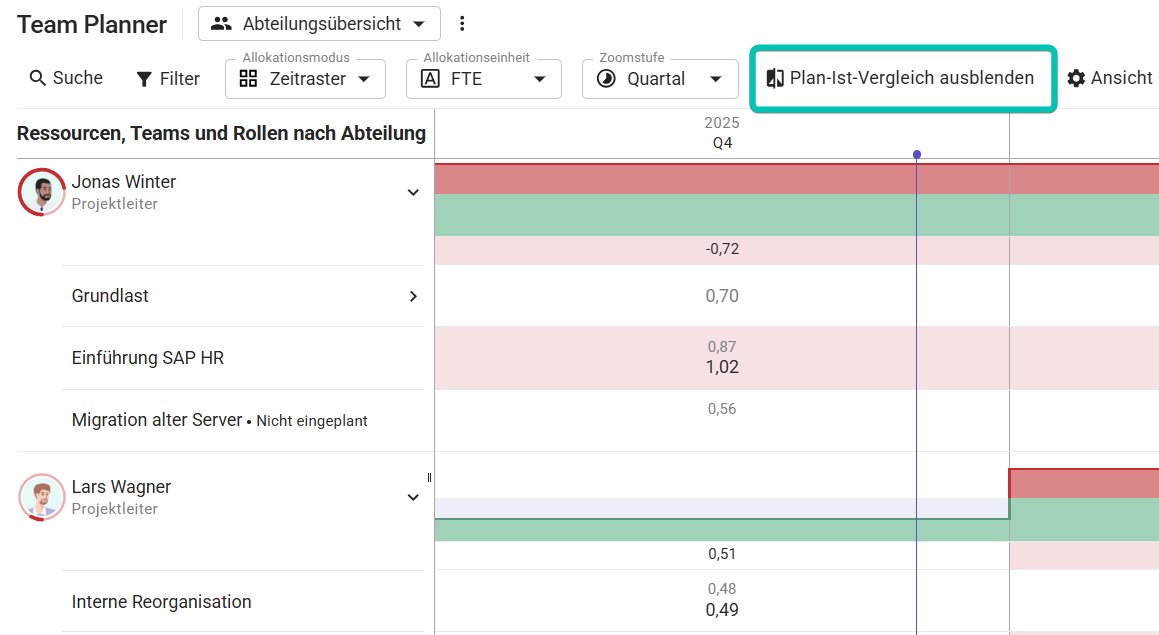Collapse Lars Wagner's resource row
Screen dimensions: 1159x635
pos(413,497)
